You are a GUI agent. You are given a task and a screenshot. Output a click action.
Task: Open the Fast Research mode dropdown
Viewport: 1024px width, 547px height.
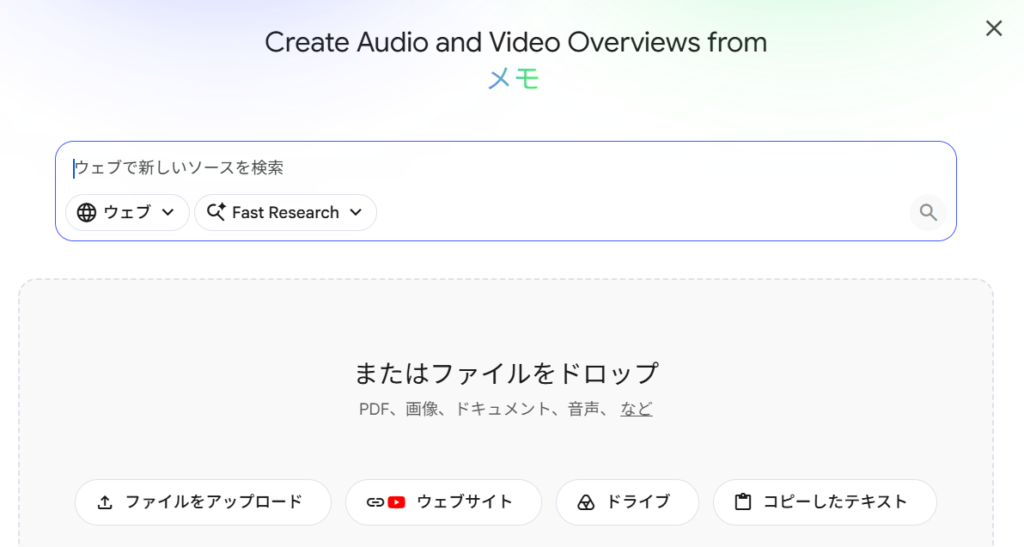point(285,212)
